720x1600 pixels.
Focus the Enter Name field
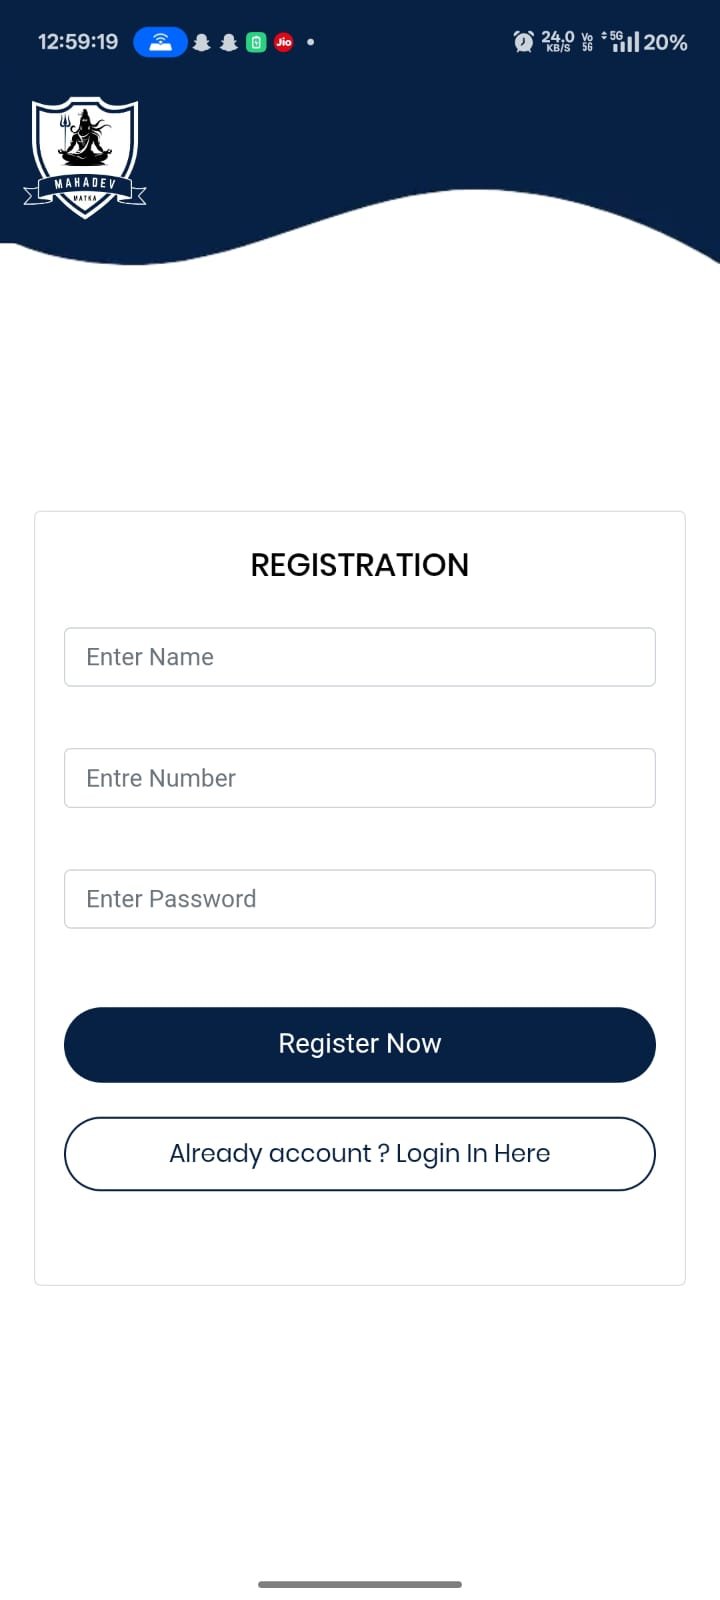coord(360,657)
